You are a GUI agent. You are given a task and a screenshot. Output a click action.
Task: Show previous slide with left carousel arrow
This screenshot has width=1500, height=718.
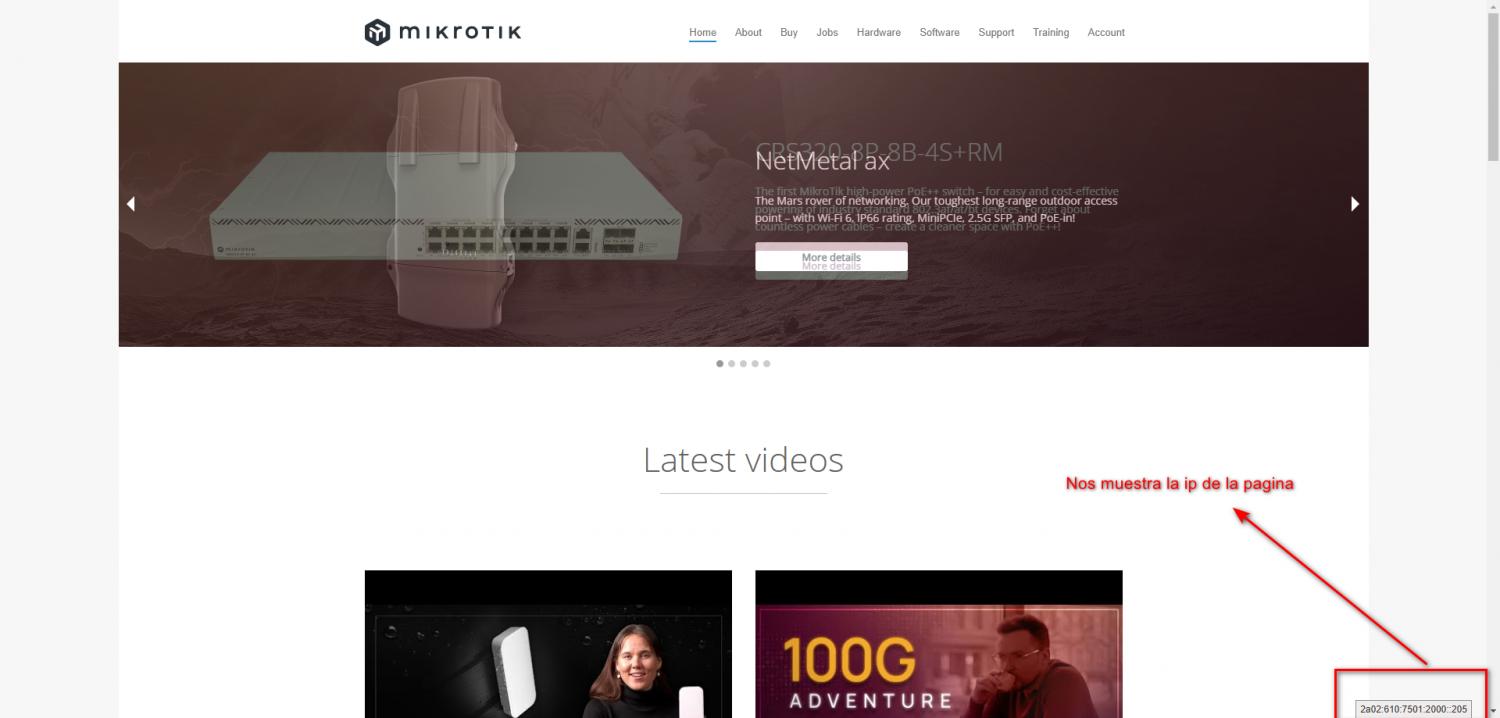(130, 204)
